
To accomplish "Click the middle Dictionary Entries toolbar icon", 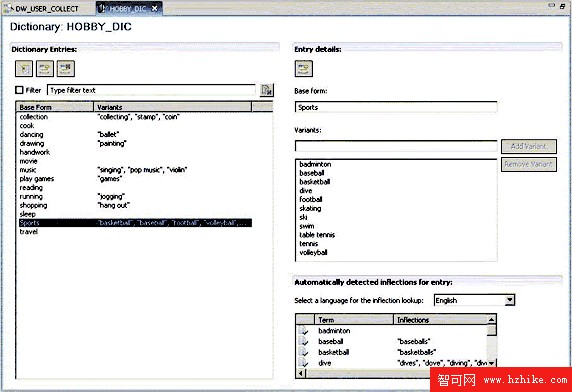I will point(45,69).
